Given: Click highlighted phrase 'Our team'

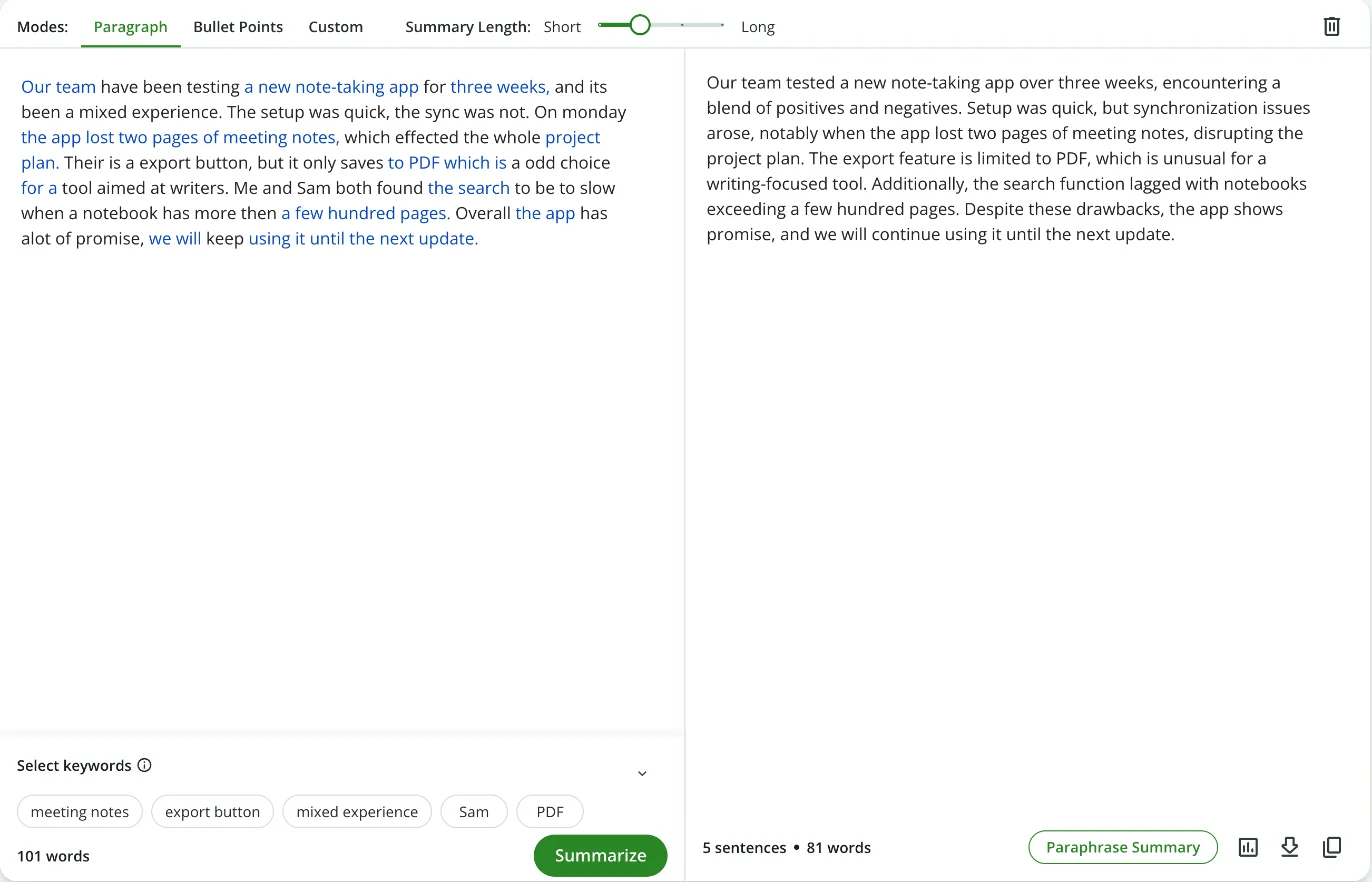Looking at the screenshot, I should click(58, 87).
